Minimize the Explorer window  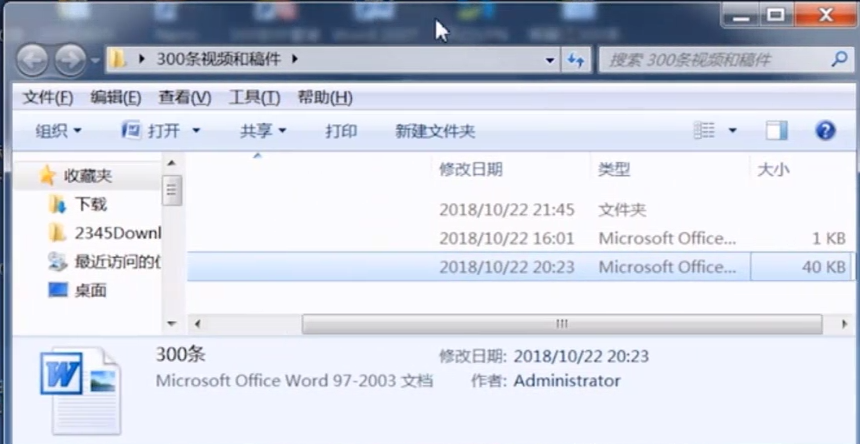(x=740, y=15)
